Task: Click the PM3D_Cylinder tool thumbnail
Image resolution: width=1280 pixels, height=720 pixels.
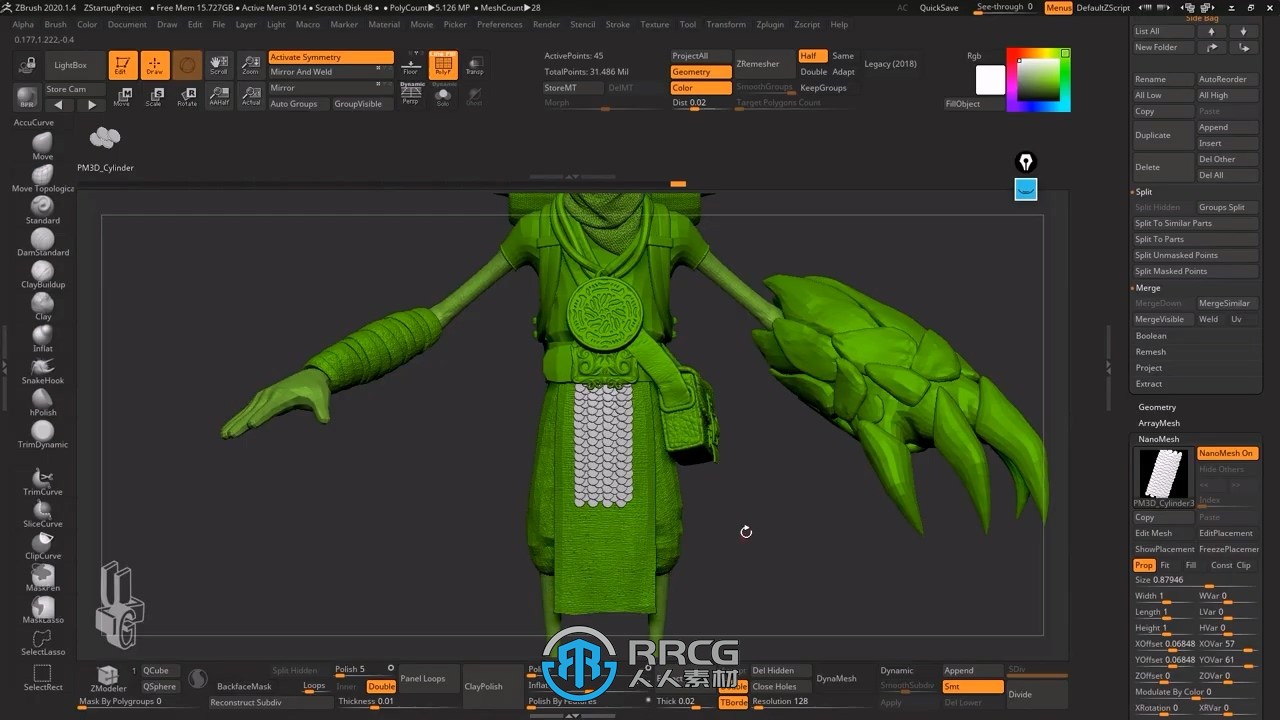Action: 105,138
